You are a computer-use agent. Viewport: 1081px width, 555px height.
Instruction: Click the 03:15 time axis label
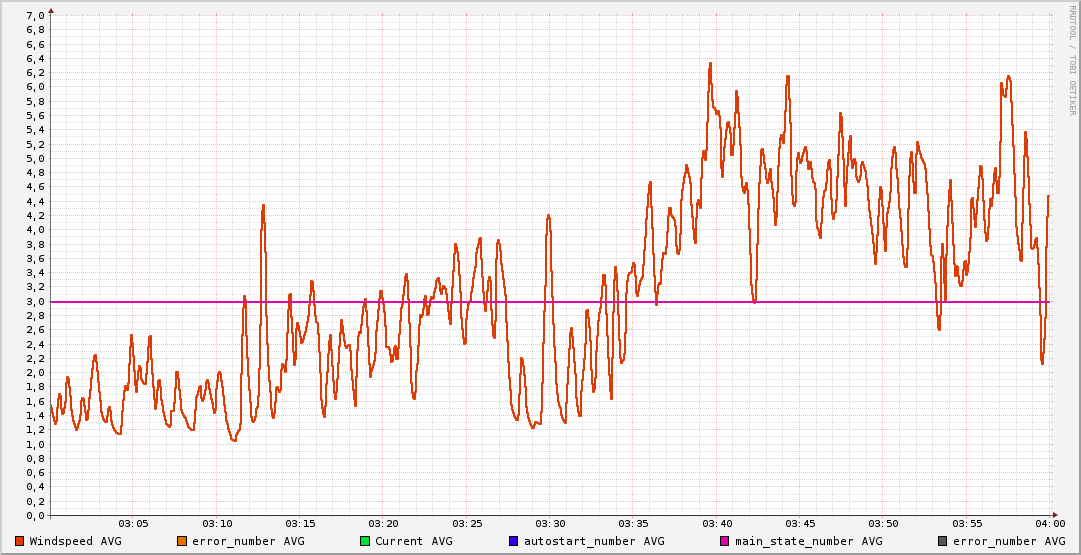300,524
